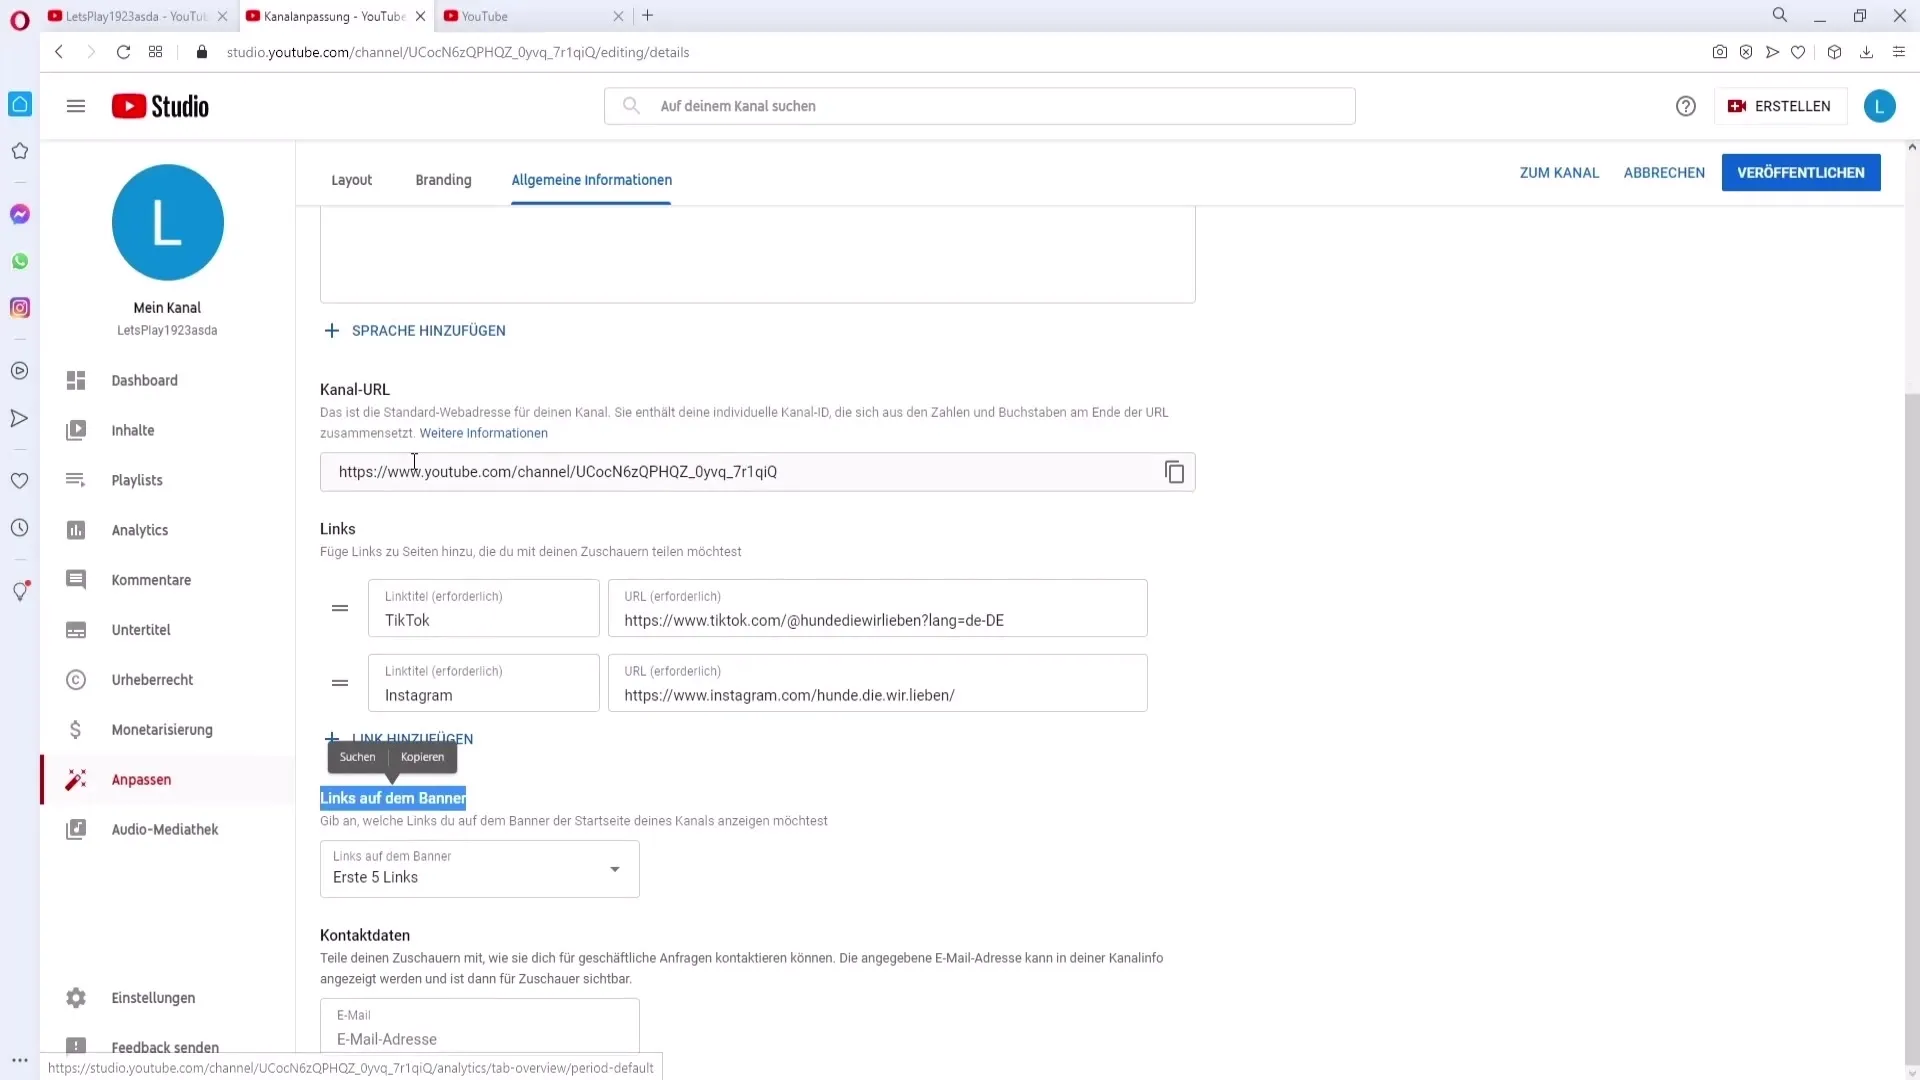Image resolution: width=1920 pixels, height=1080 pixels.
Task: Close the Kanalanpassung browser tab
Action: tap(420, 16)
